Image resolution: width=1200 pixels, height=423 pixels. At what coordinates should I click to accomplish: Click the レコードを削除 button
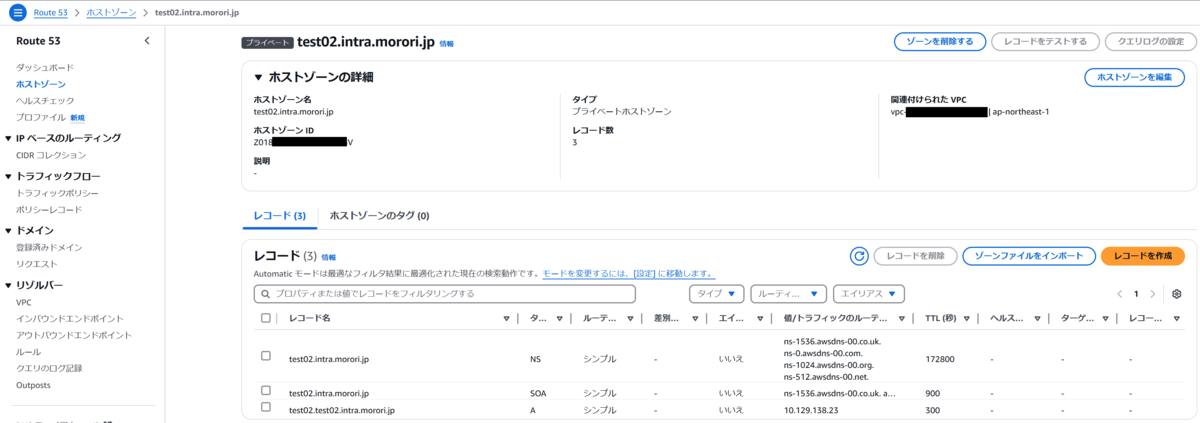pos(915,256)
